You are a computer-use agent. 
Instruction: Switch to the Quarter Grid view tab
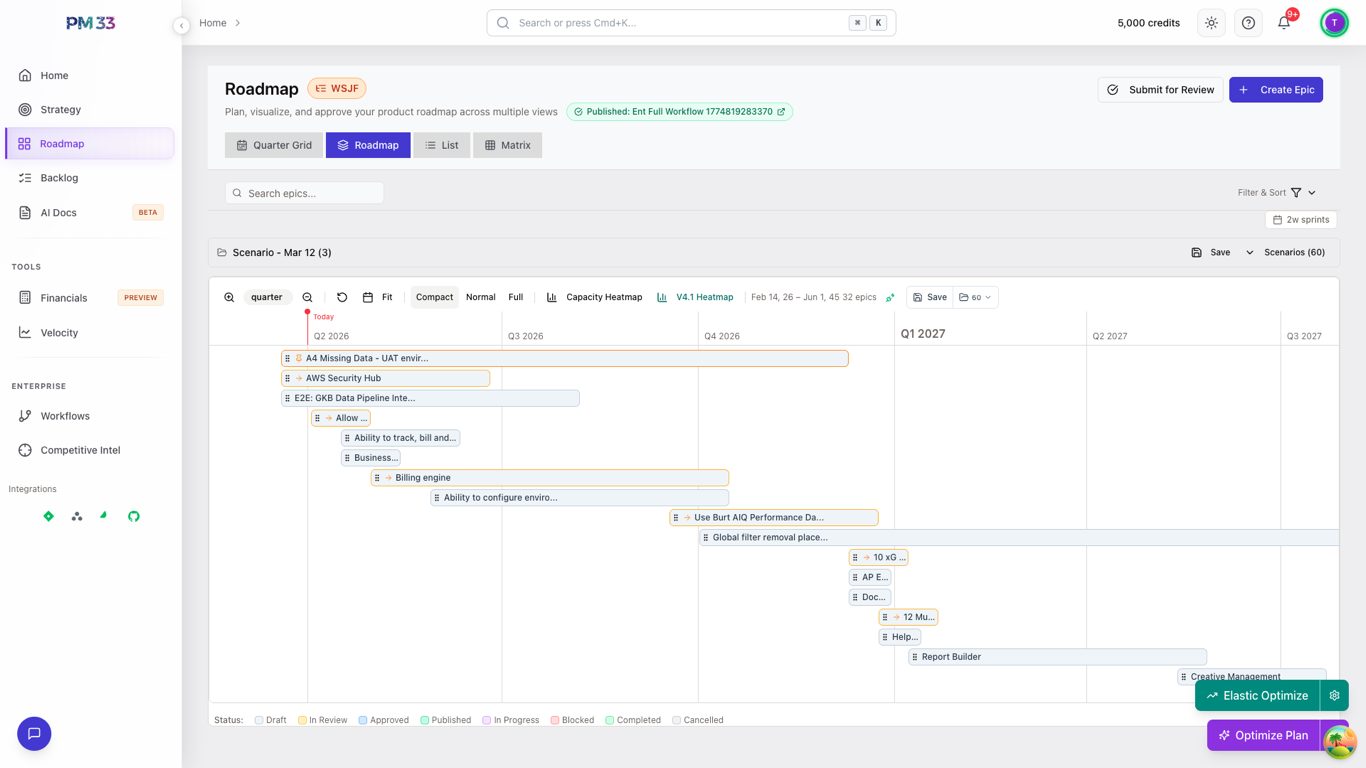point(273,144)
